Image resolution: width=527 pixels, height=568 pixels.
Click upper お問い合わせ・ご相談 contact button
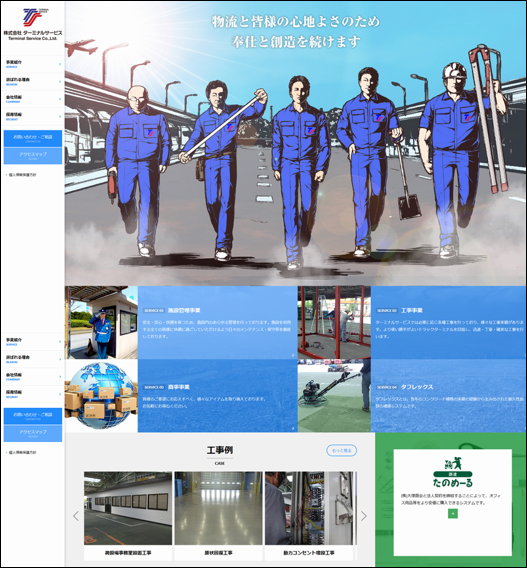[x=33, y=138]
